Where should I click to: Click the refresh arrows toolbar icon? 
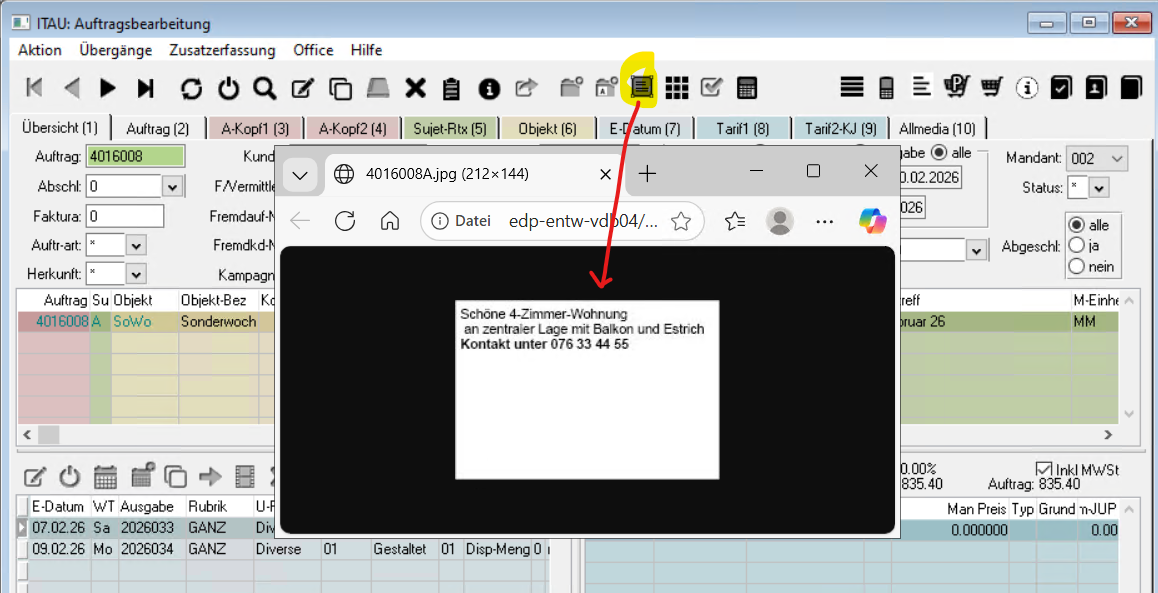pyautogui.click(x=191, y=88)
